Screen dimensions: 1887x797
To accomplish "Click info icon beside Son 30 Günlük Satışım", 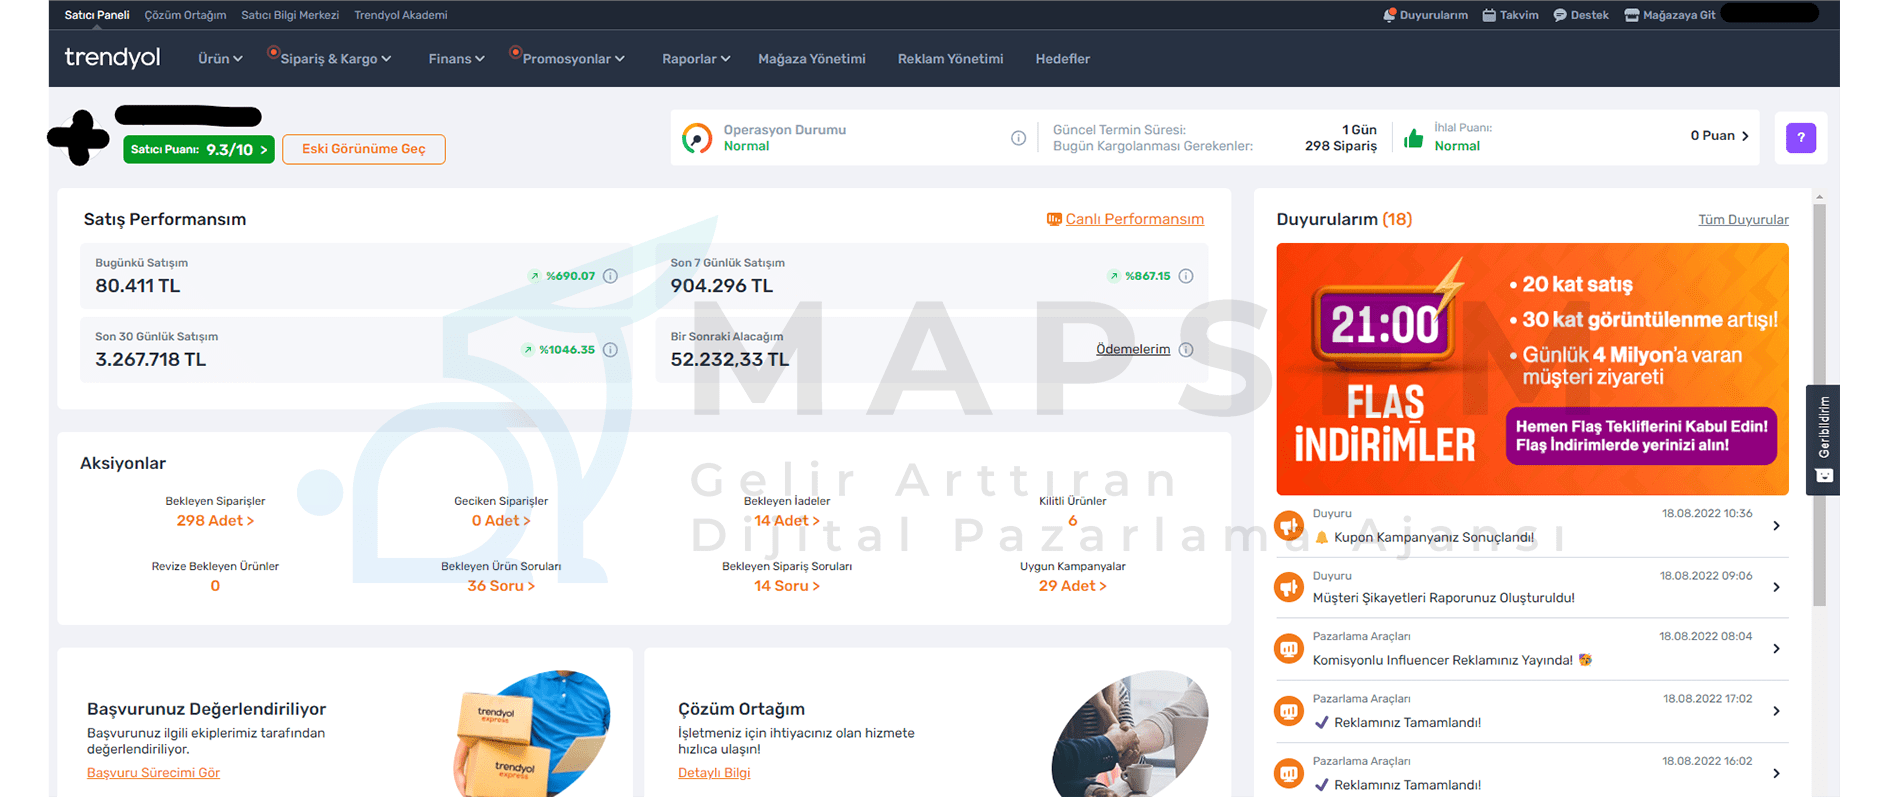I will pyautogui.click(x=610, y=350).
